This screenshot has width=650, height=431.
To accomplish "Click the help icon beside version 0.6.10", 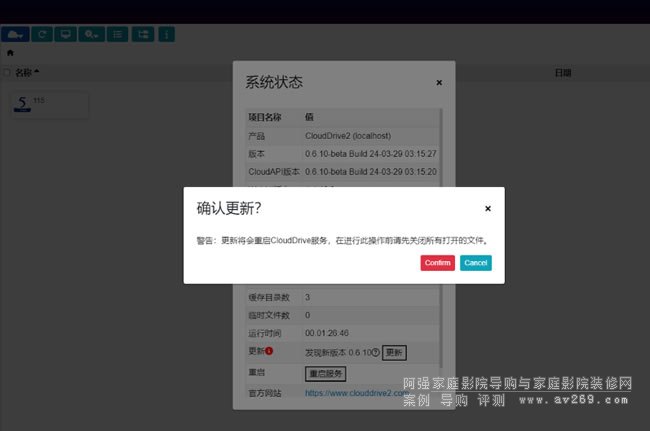I will click(376, 352).
